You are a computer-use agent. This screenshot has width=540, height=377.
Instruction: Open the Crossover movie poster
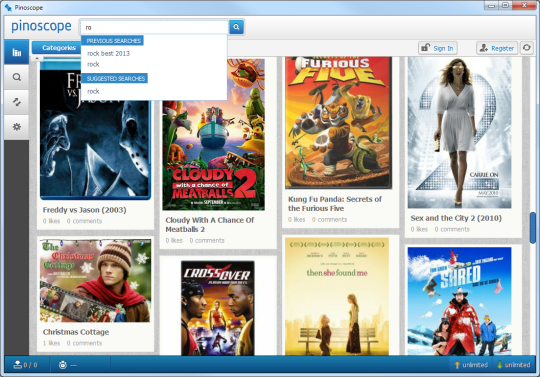point(218,308)
